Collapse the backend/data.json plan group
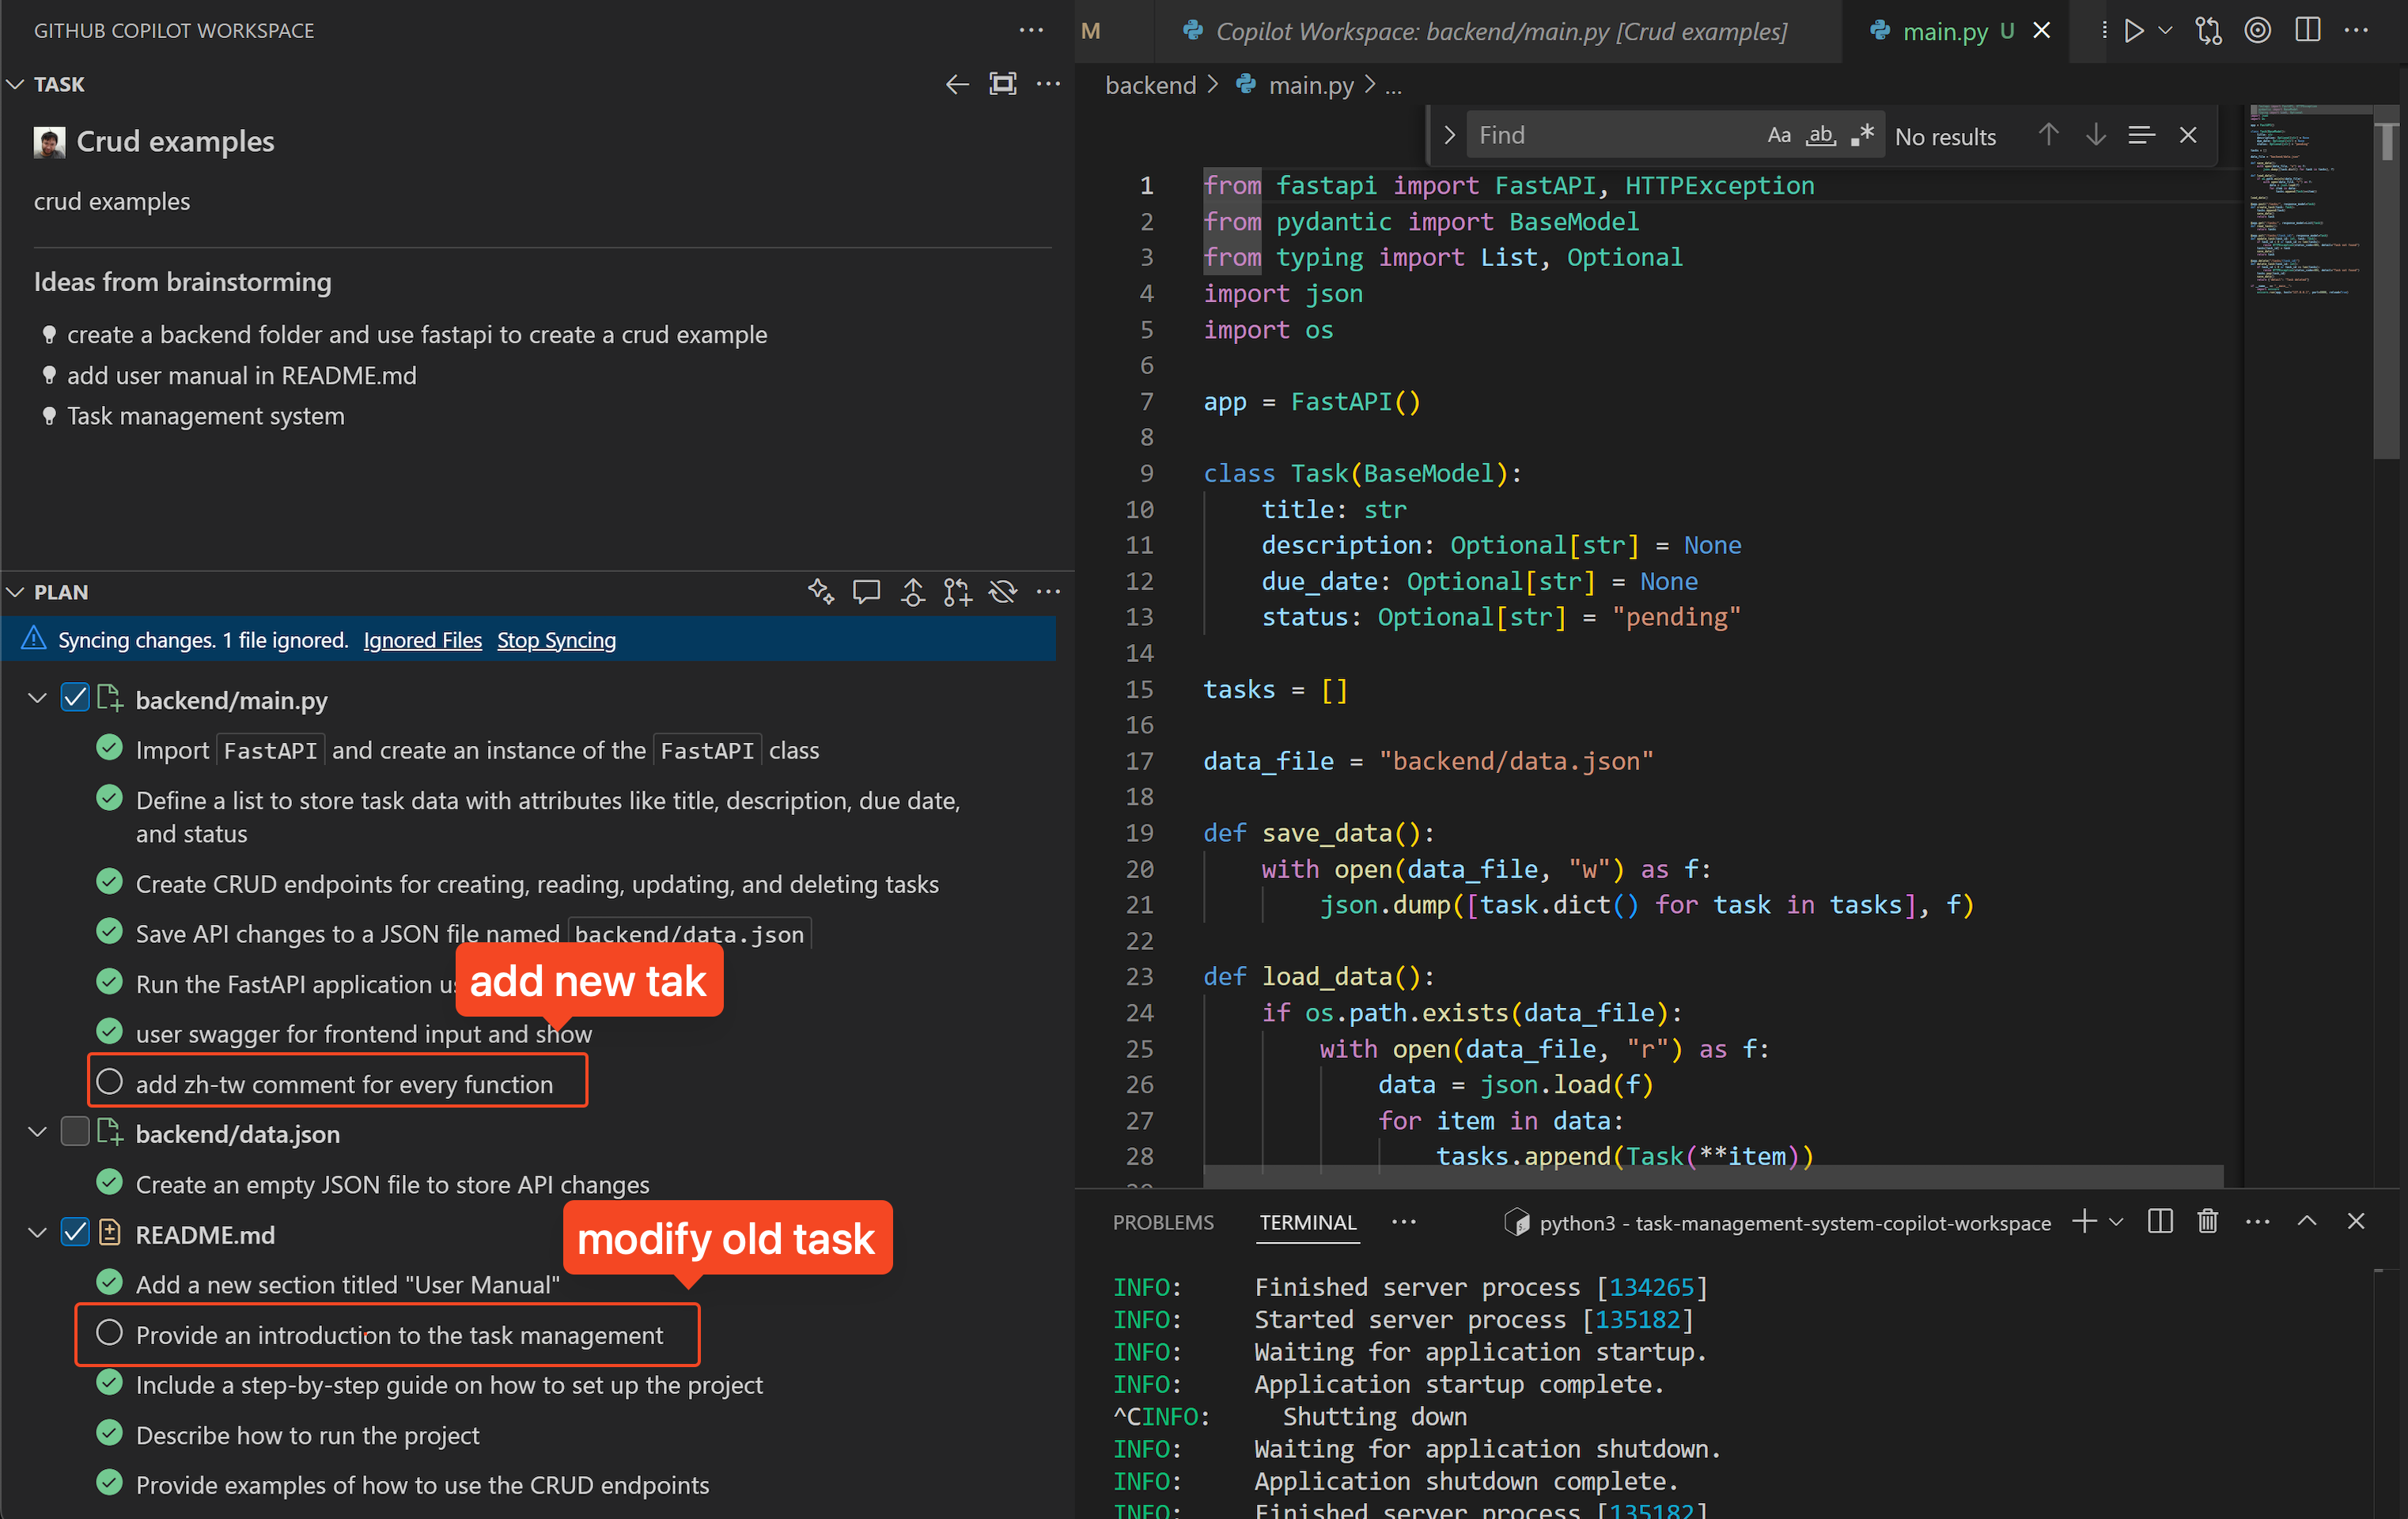This screenshot has height=1519, width=2408. (37, 1132)
